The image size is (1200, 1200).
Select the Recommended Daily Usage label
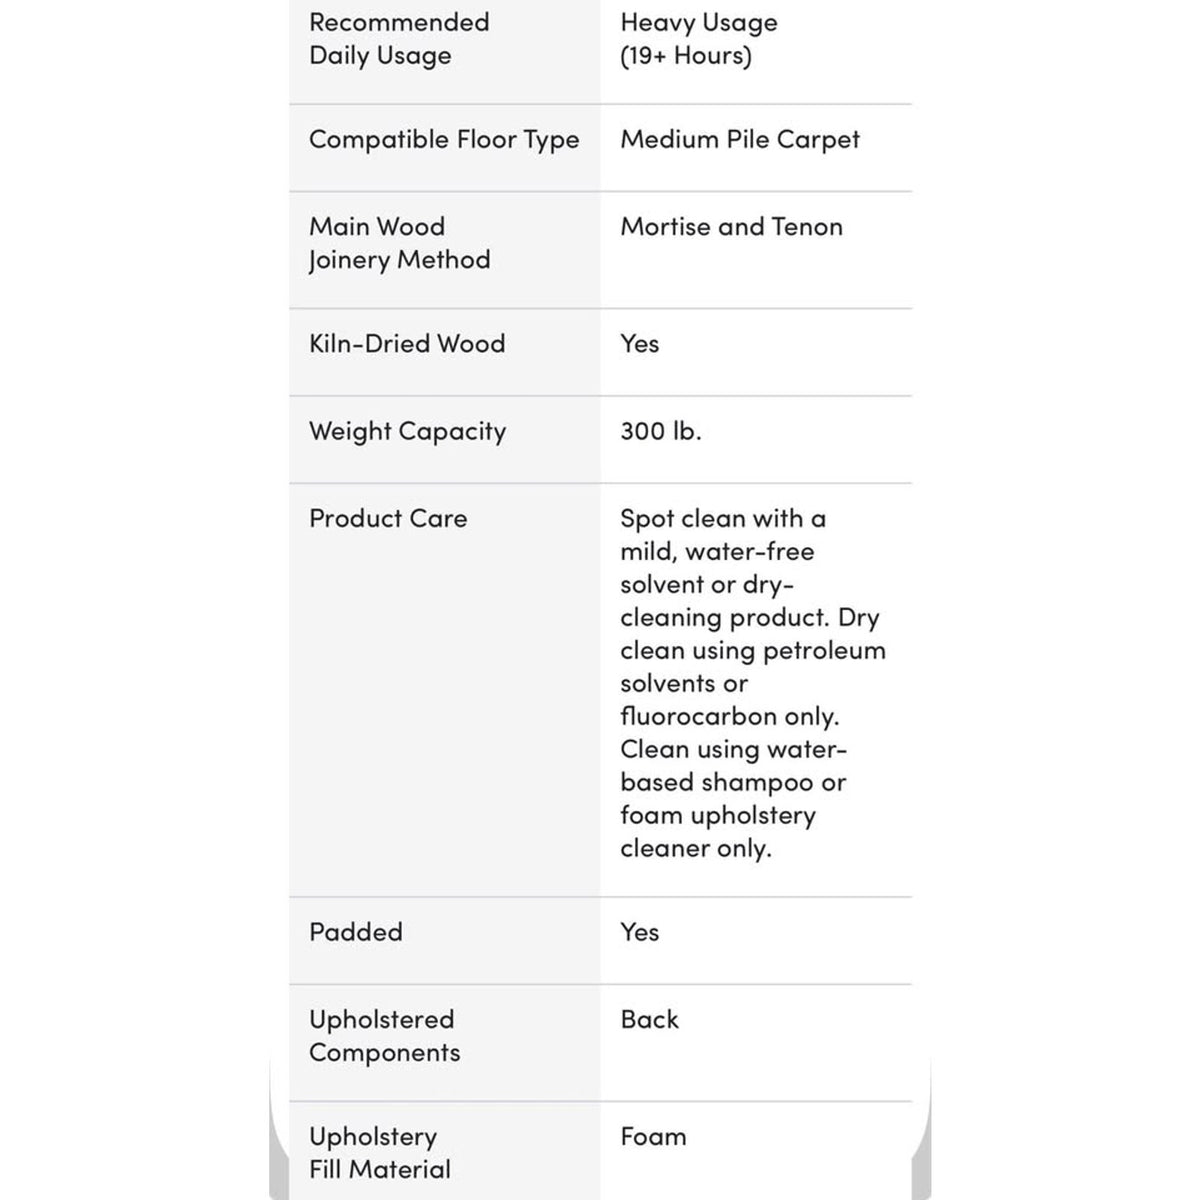pyautogui.click(x=399, y=39)
